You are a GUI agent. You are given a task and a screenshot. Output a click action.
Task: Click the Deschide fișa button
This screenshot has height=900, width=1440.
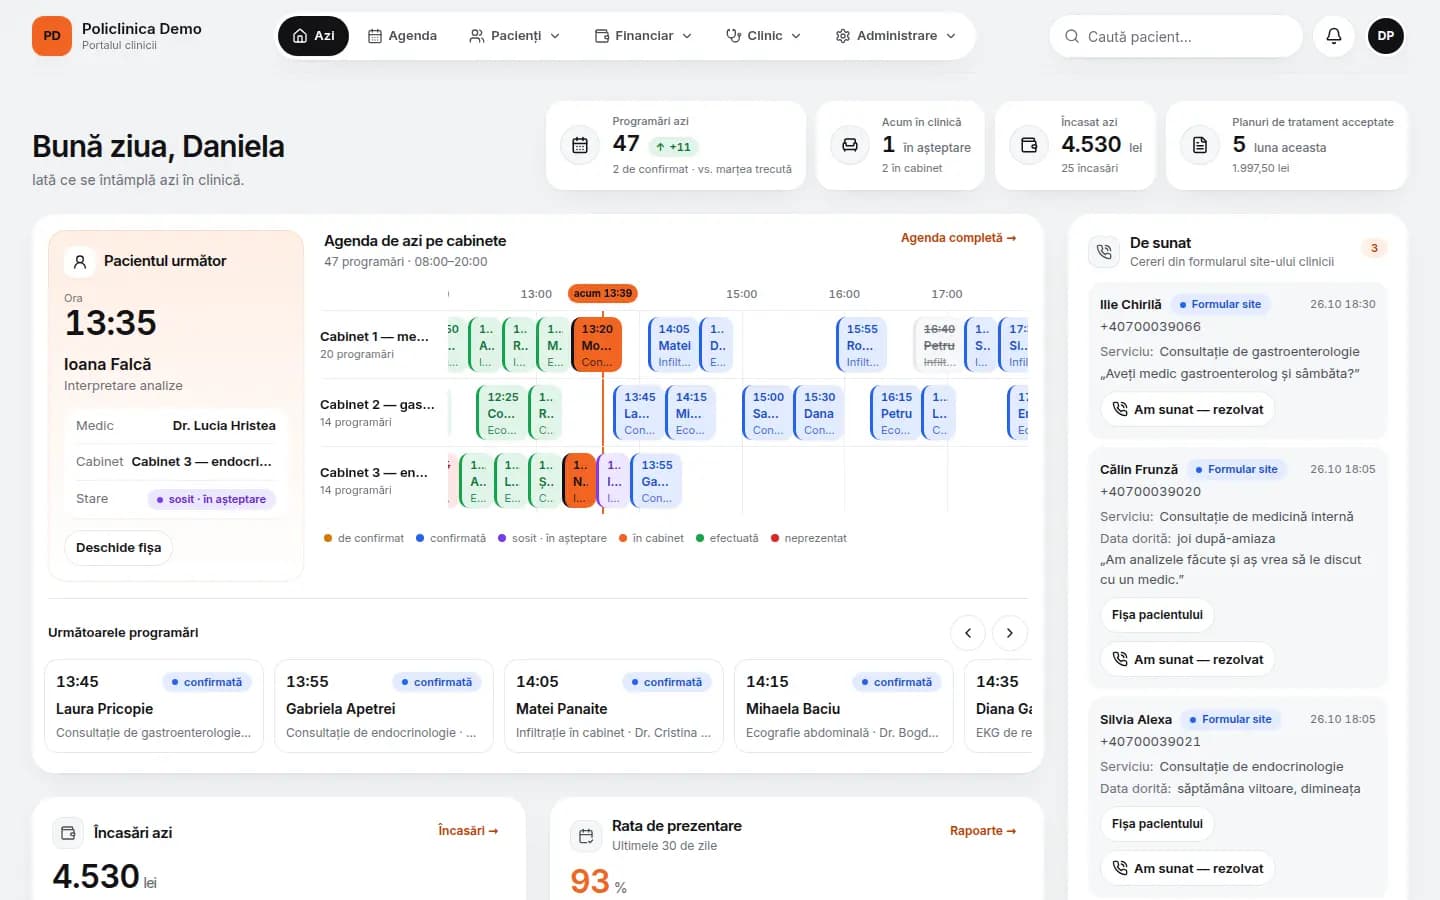point(119,548)
